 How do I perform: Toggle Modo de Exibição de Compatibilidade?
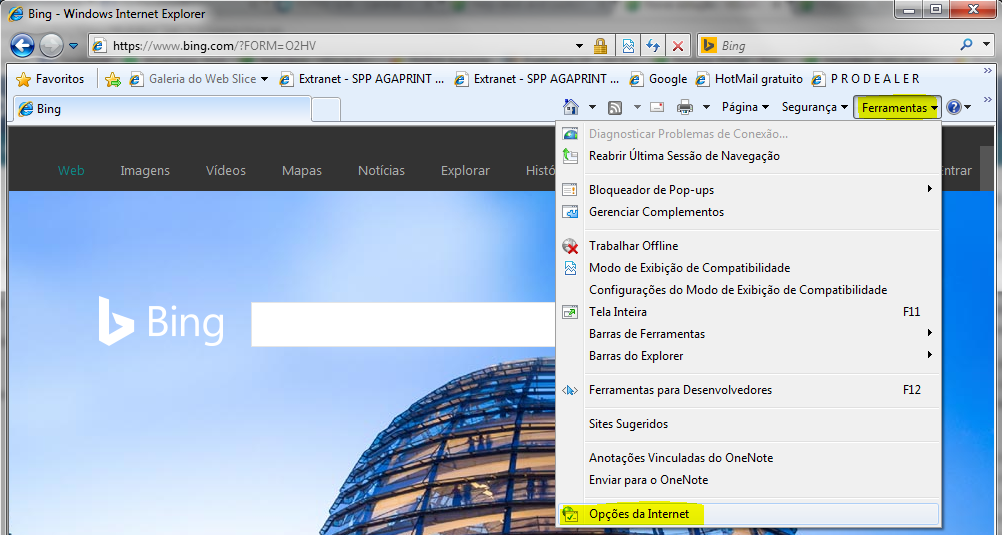pyautogui.click(x=748, y=268)
